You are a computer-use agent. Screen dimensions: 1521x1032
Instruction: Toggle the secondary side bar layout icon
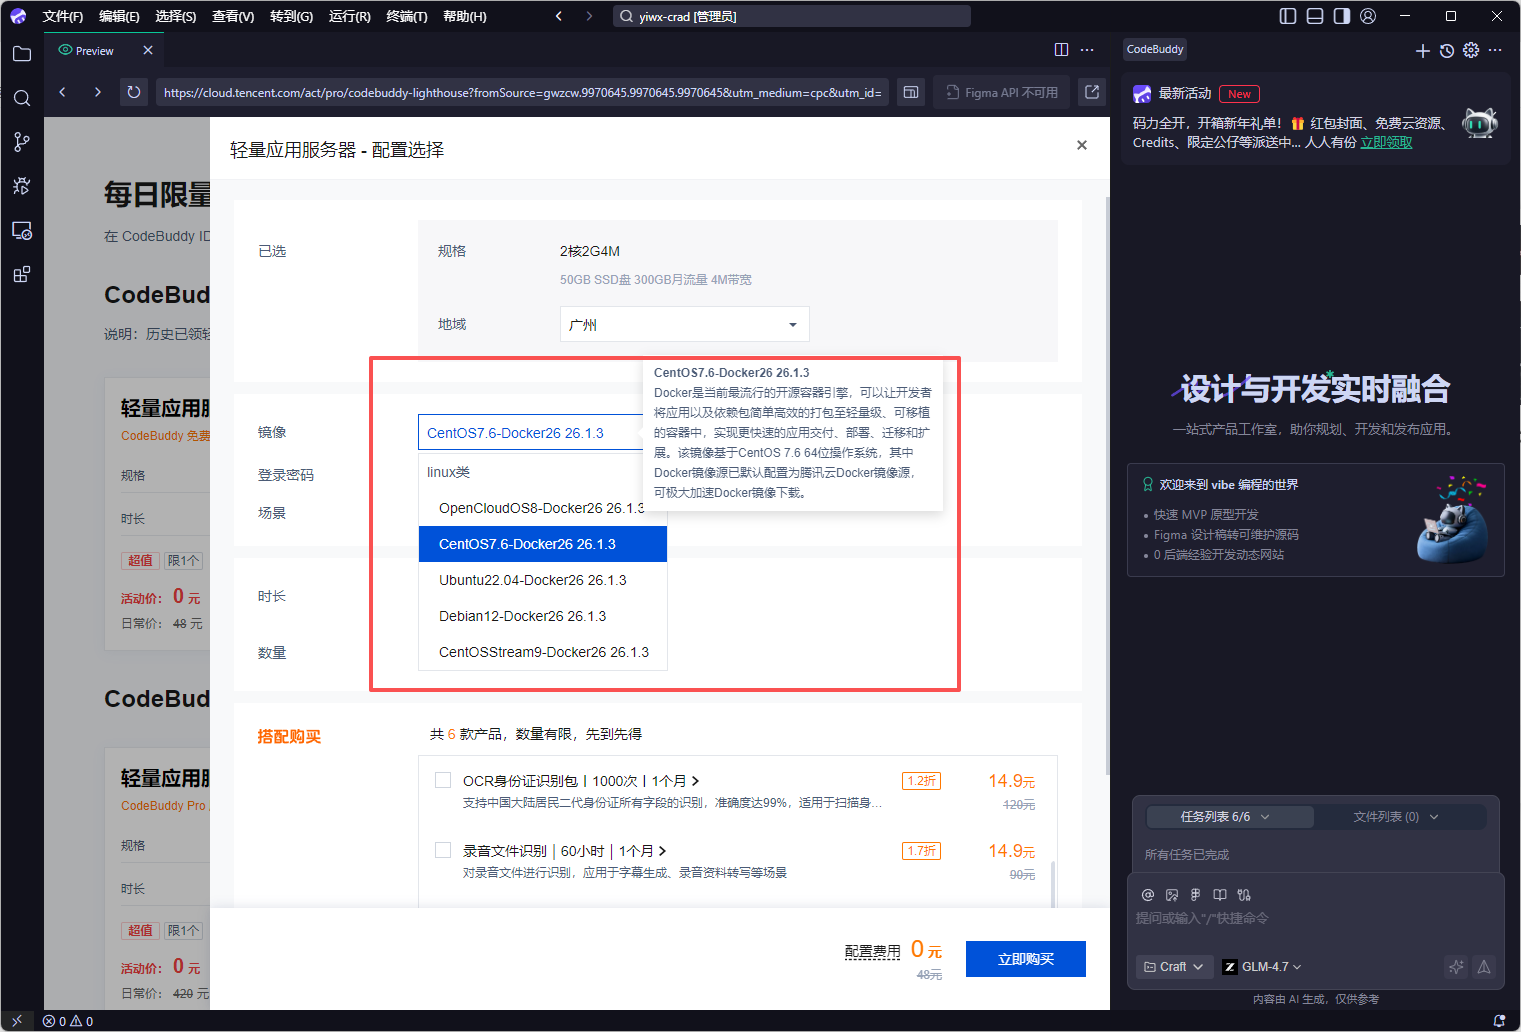pos(1341,16)
